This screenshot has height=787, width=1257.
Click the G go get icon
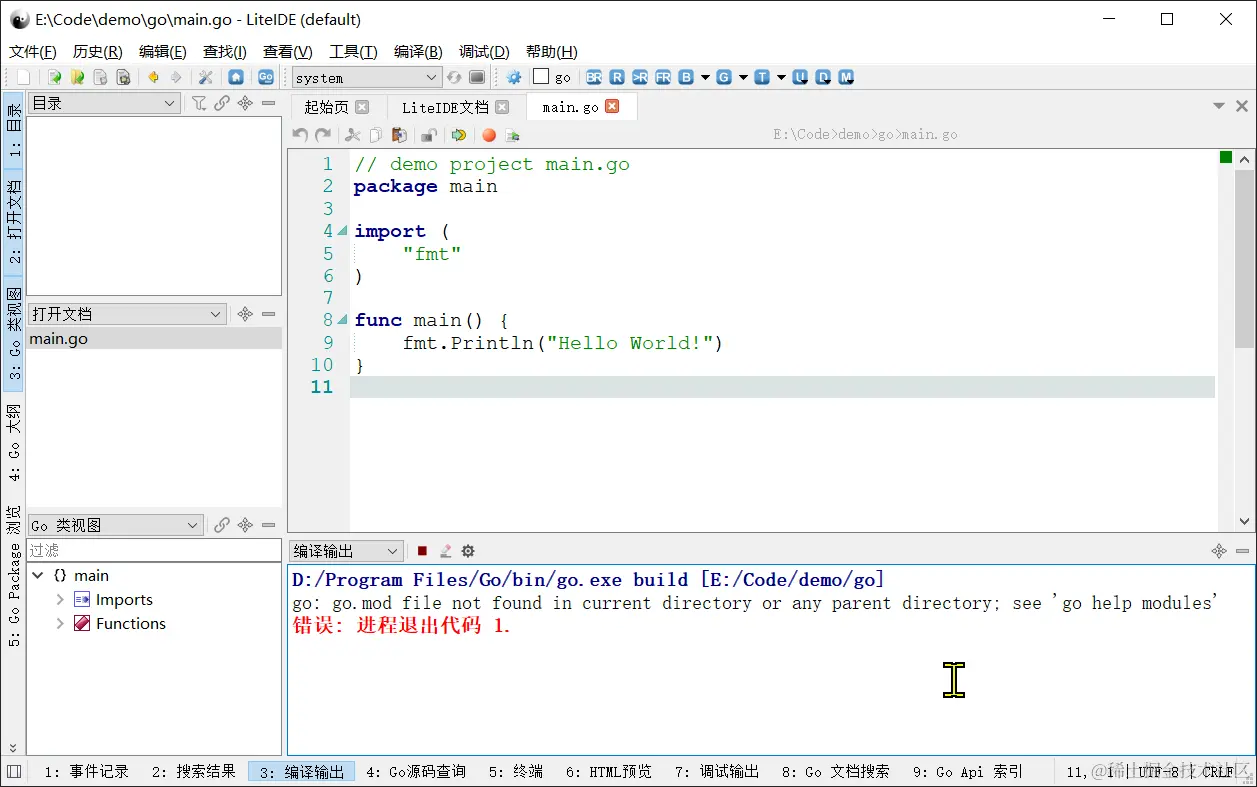coord(724,77)
